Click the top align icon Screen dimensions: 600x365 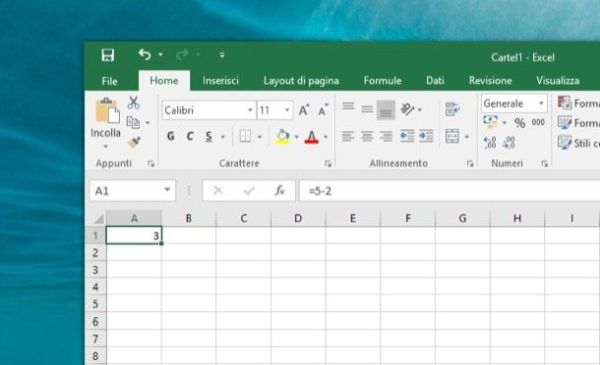[348, 106]
